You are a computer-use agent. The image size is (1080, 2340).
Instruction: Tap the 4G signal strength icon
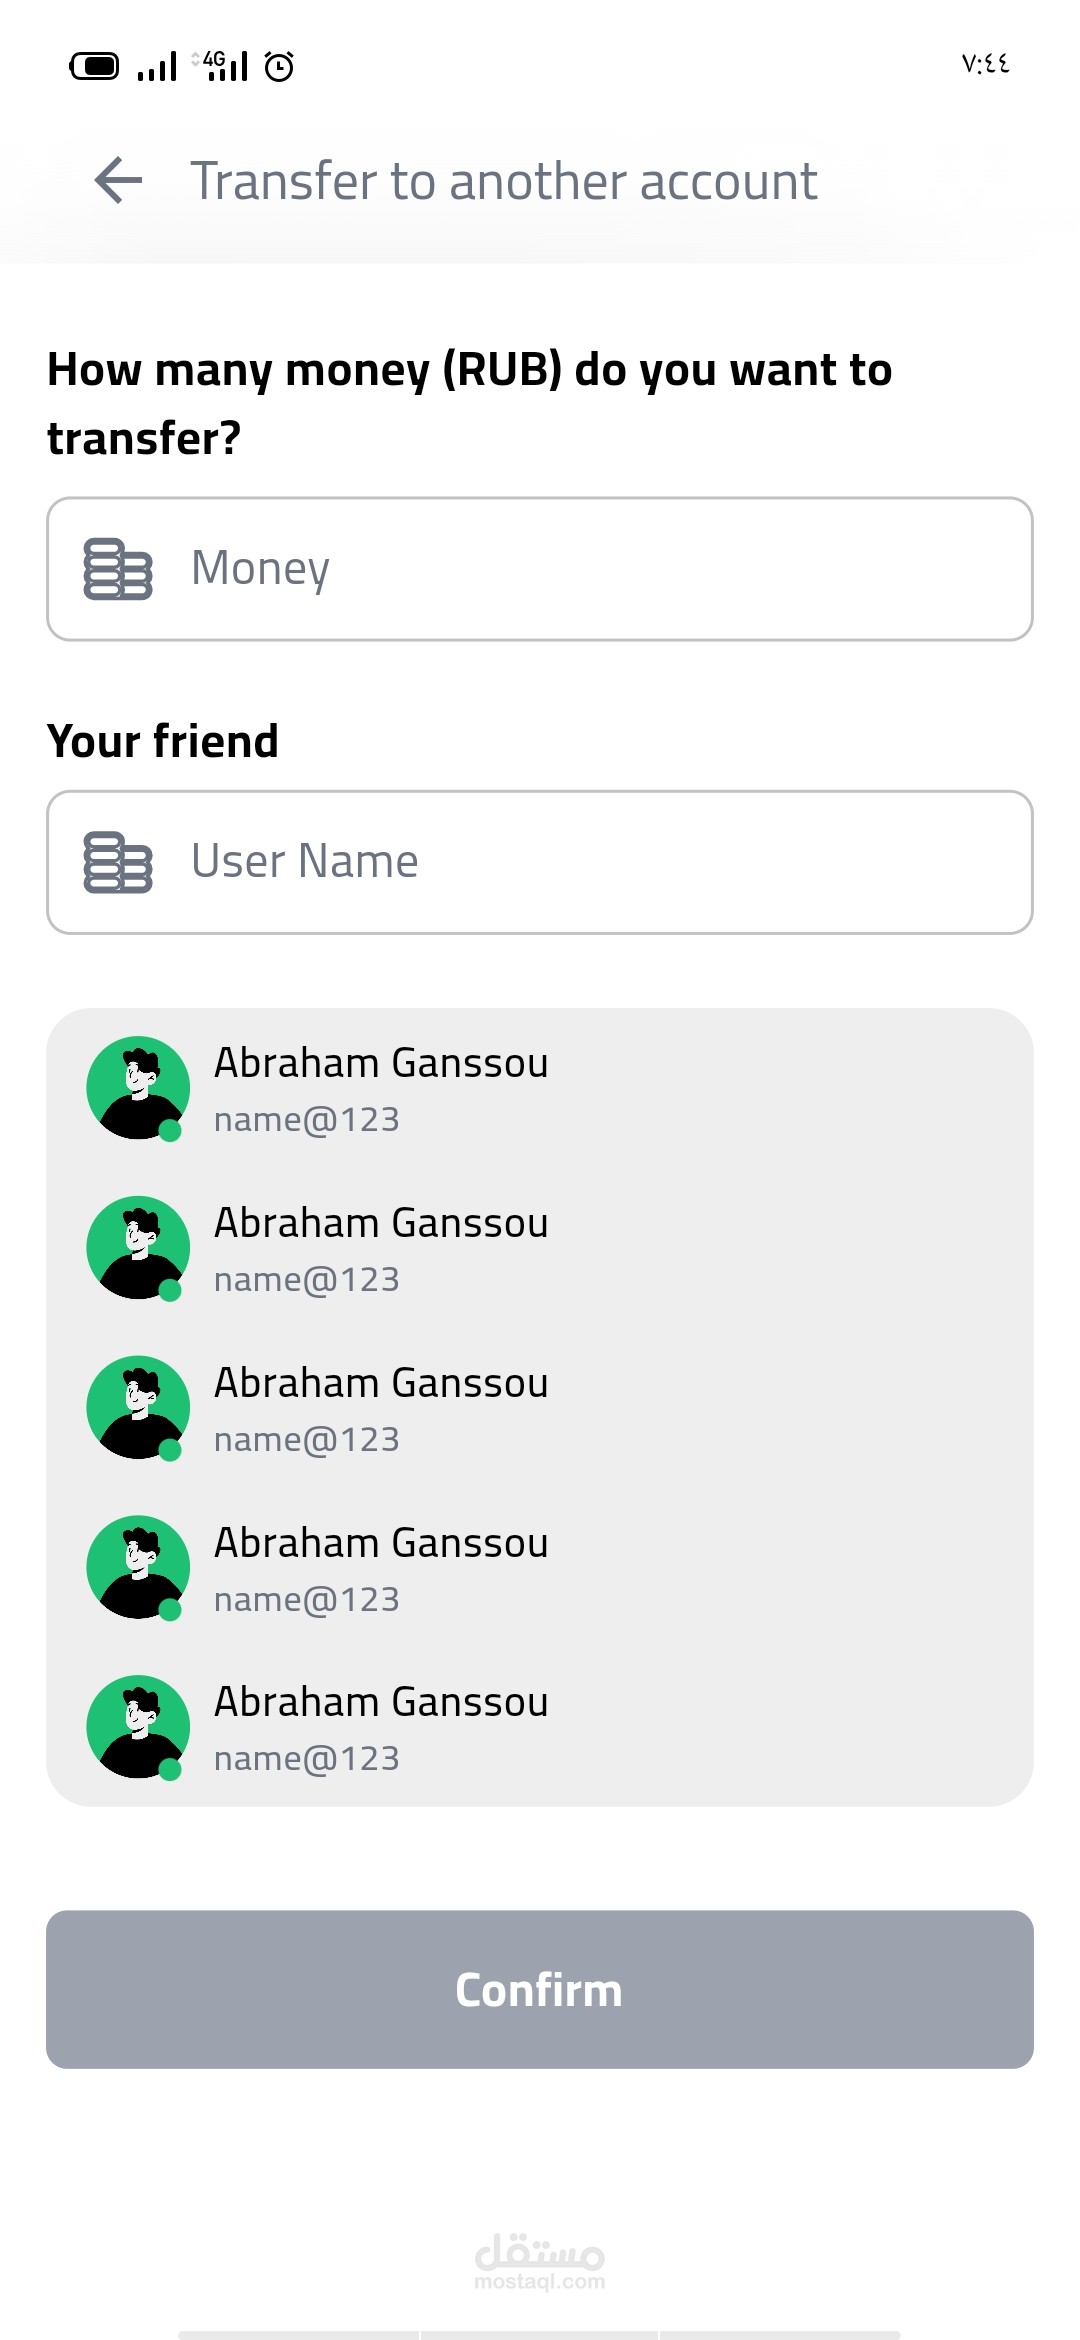pyautogui.click(x=222, y=66)
